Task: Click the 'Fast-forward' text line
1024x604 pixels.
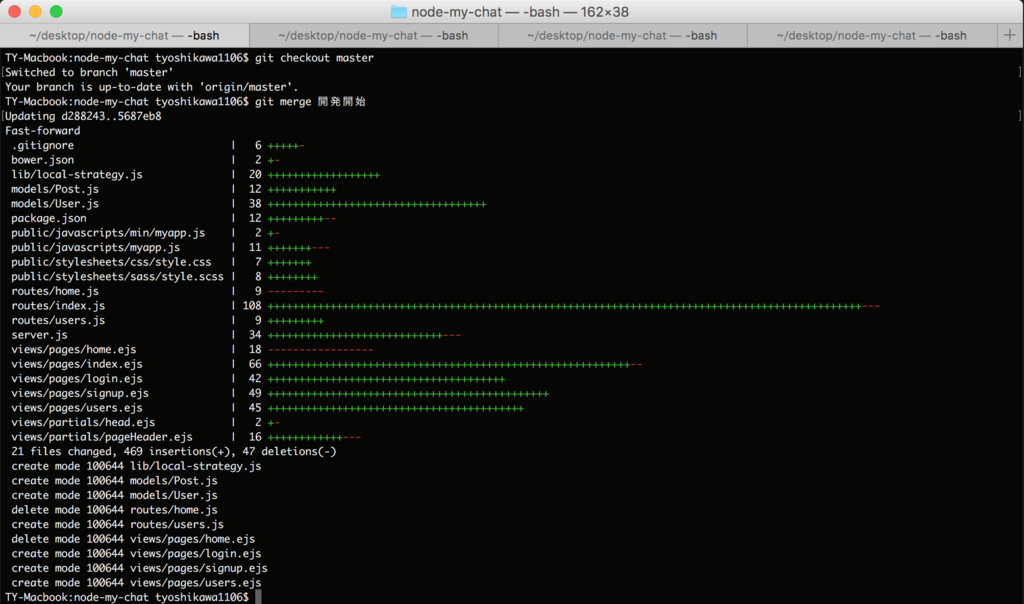Action: (x=42, y=131)
